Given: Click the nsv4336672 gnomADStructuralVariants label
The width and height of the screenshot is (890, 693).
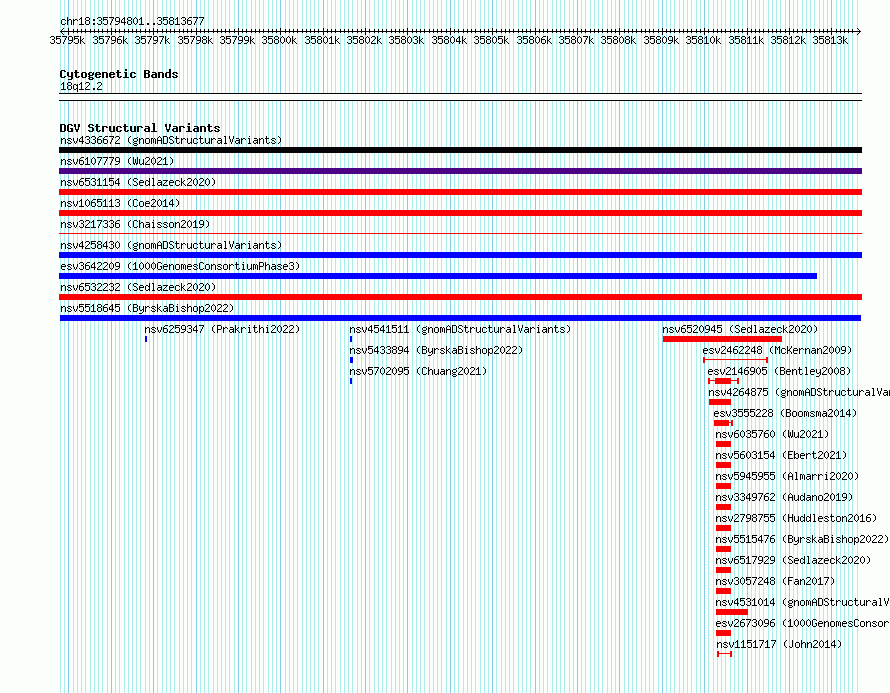Looking at the screenshot, I should [x=171, y=140].
